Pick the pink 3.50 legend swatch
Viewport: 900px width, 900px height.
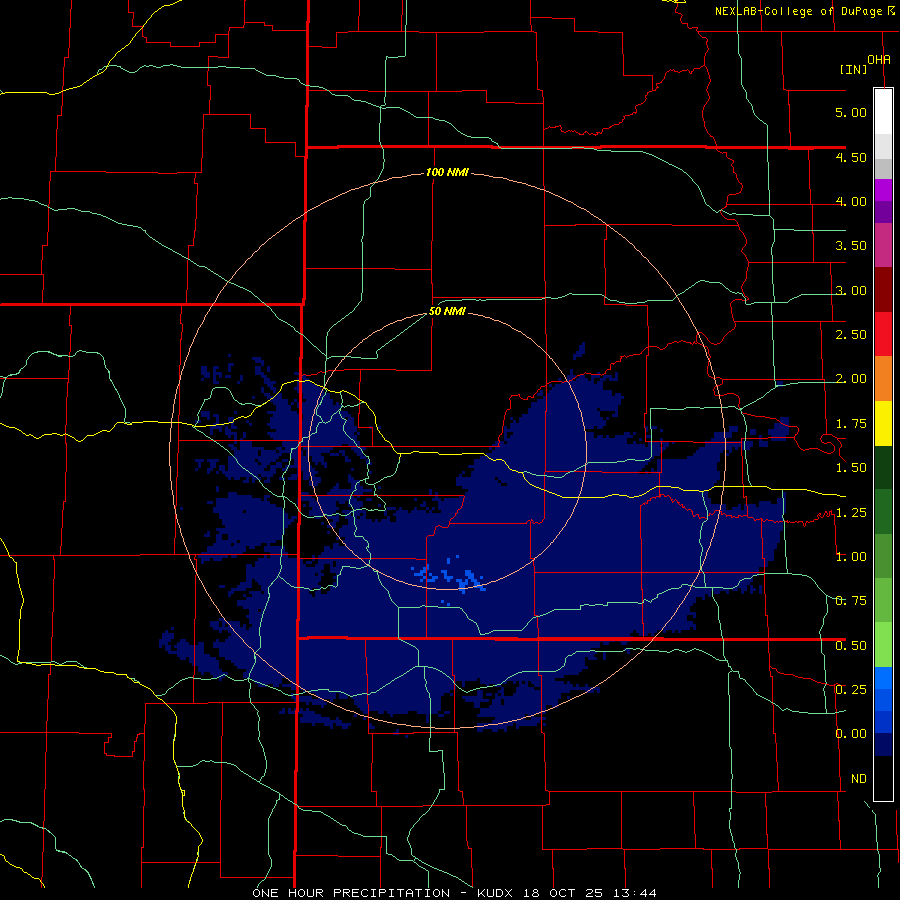883,245
